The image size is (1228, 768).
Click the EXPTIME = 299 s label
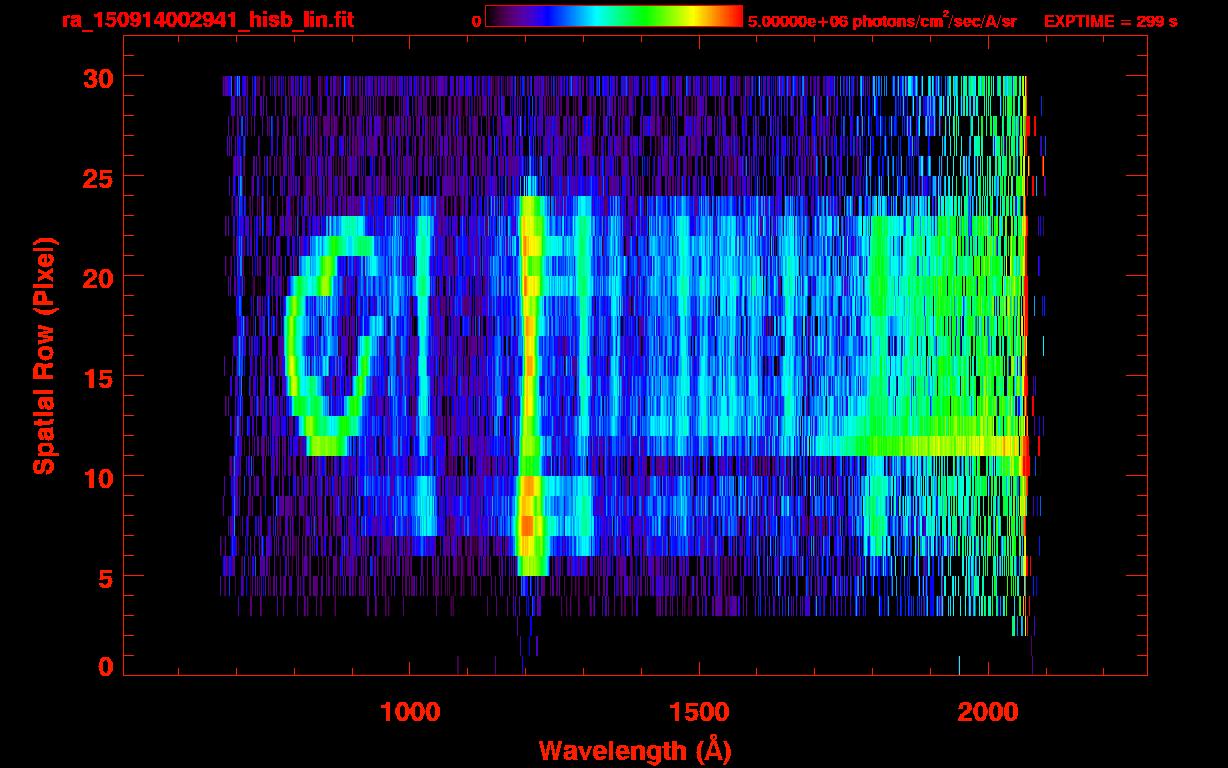[1110, 21]
